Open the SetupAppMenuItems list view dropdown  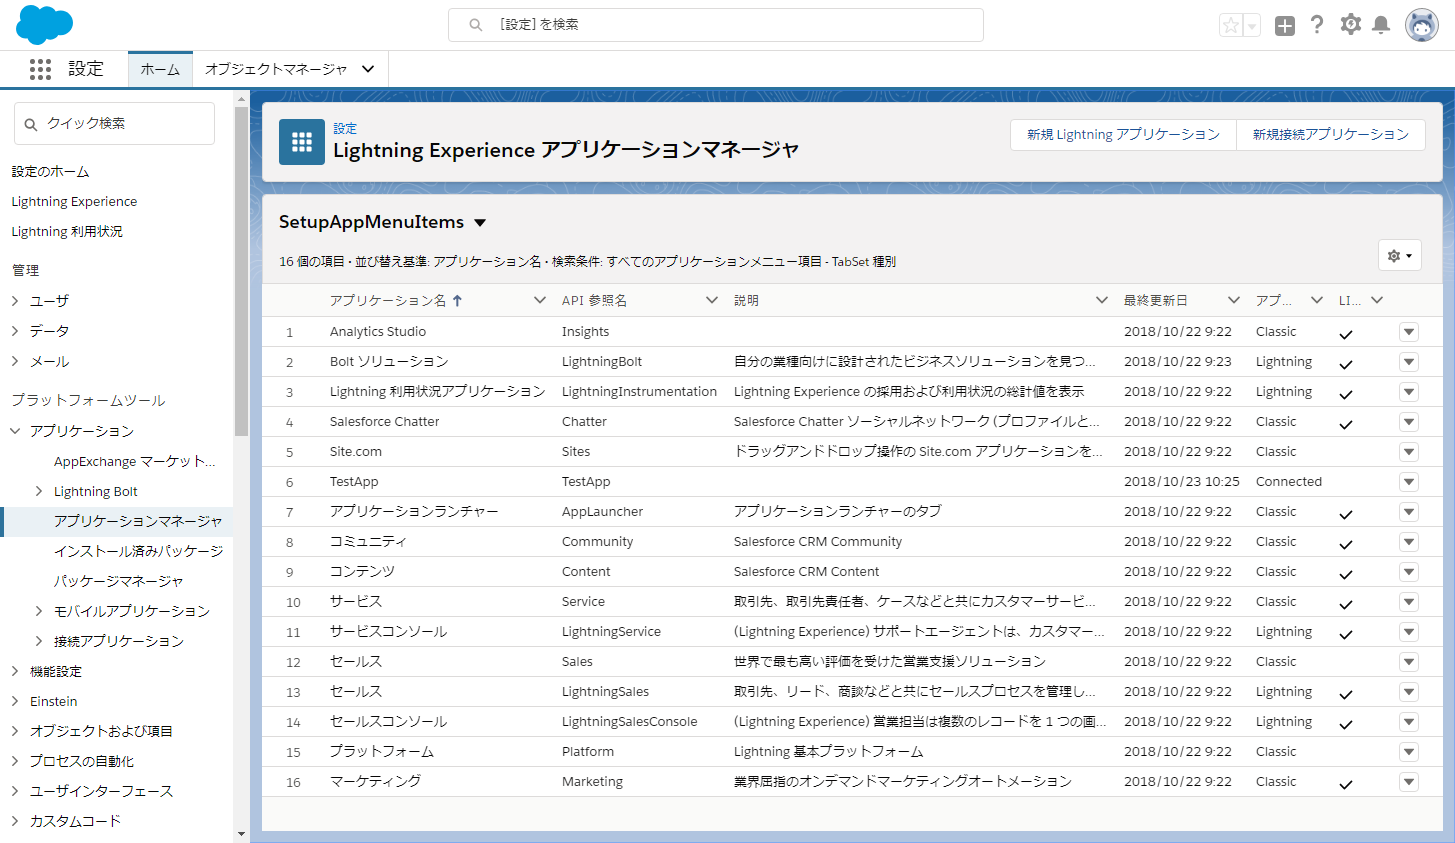tap(481, 224)
